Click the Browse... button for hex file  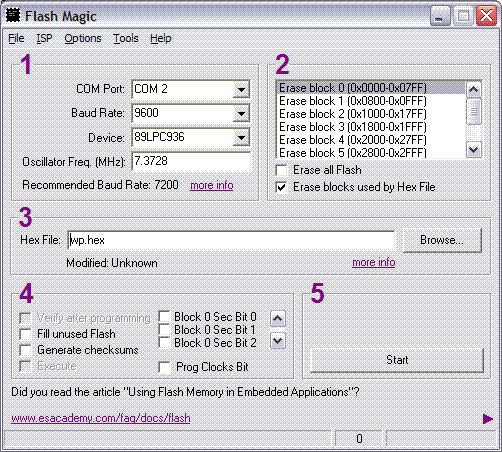(x=442, y=240)
